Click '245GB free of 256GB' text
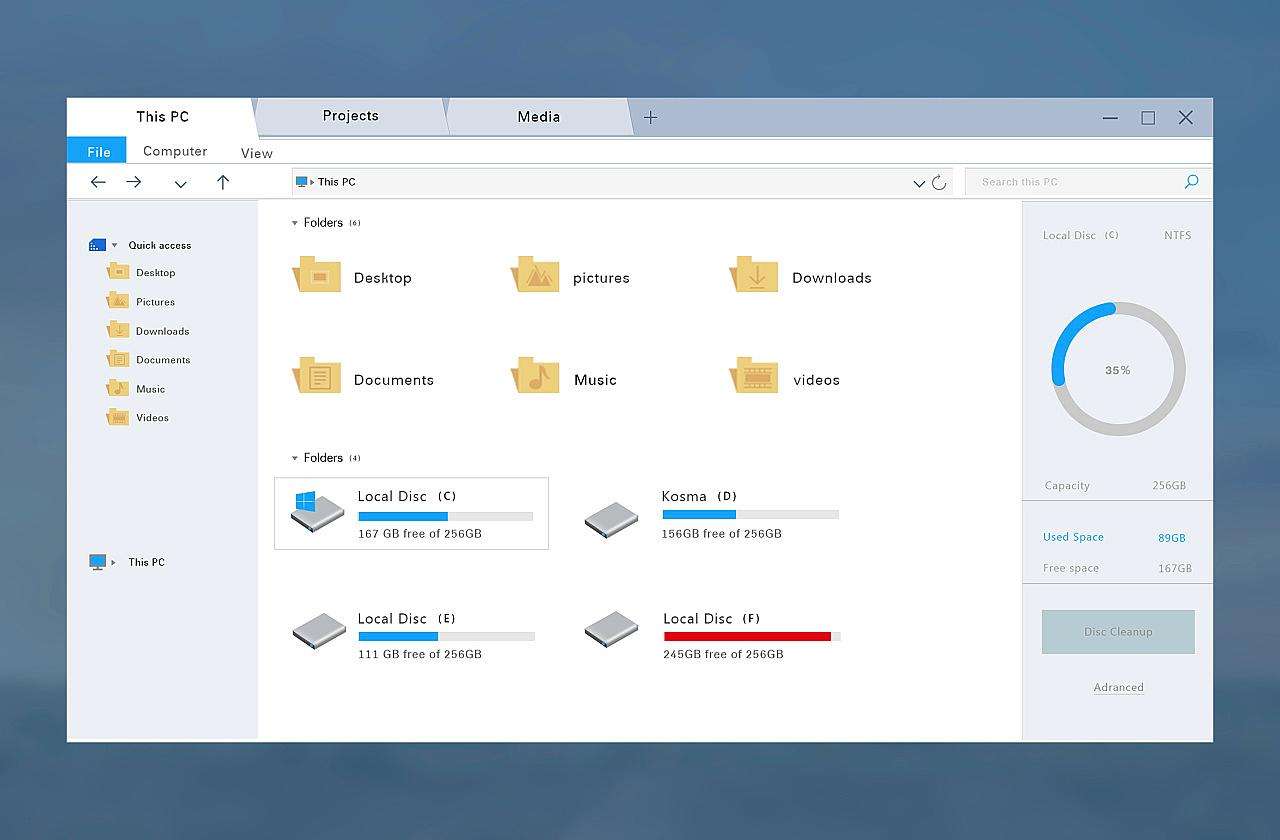Viewport: 1280px width, 840px height. pos(723,654)
